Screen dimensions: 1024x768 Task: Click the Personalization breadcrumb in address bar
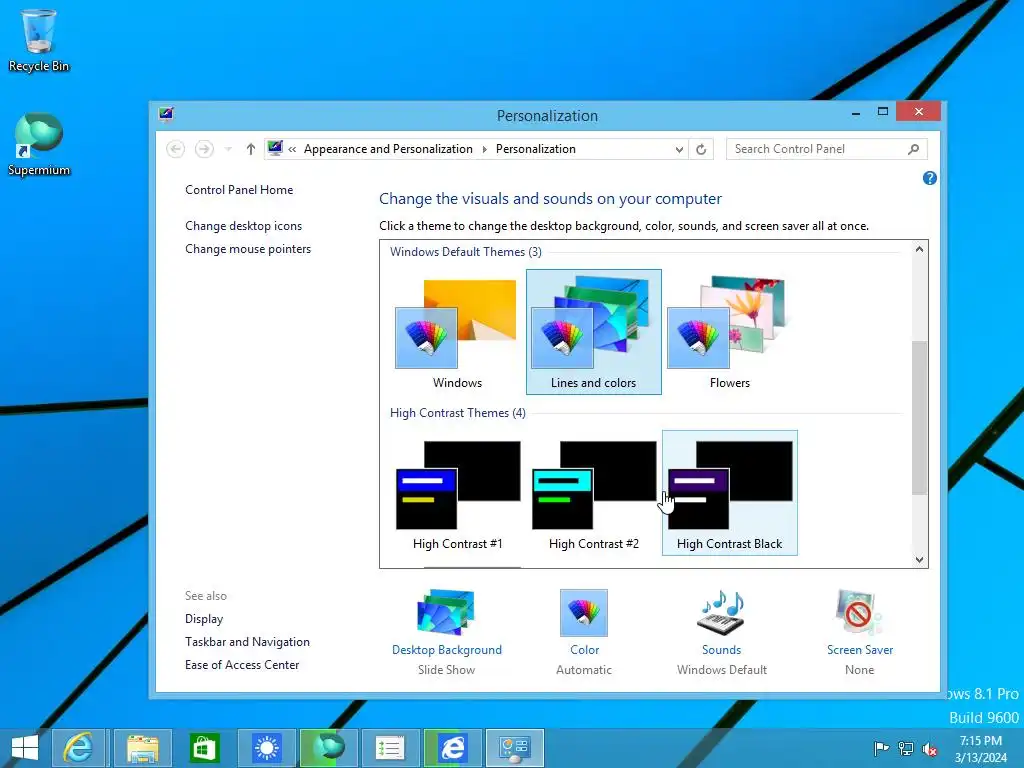click(x=536, y=149)
